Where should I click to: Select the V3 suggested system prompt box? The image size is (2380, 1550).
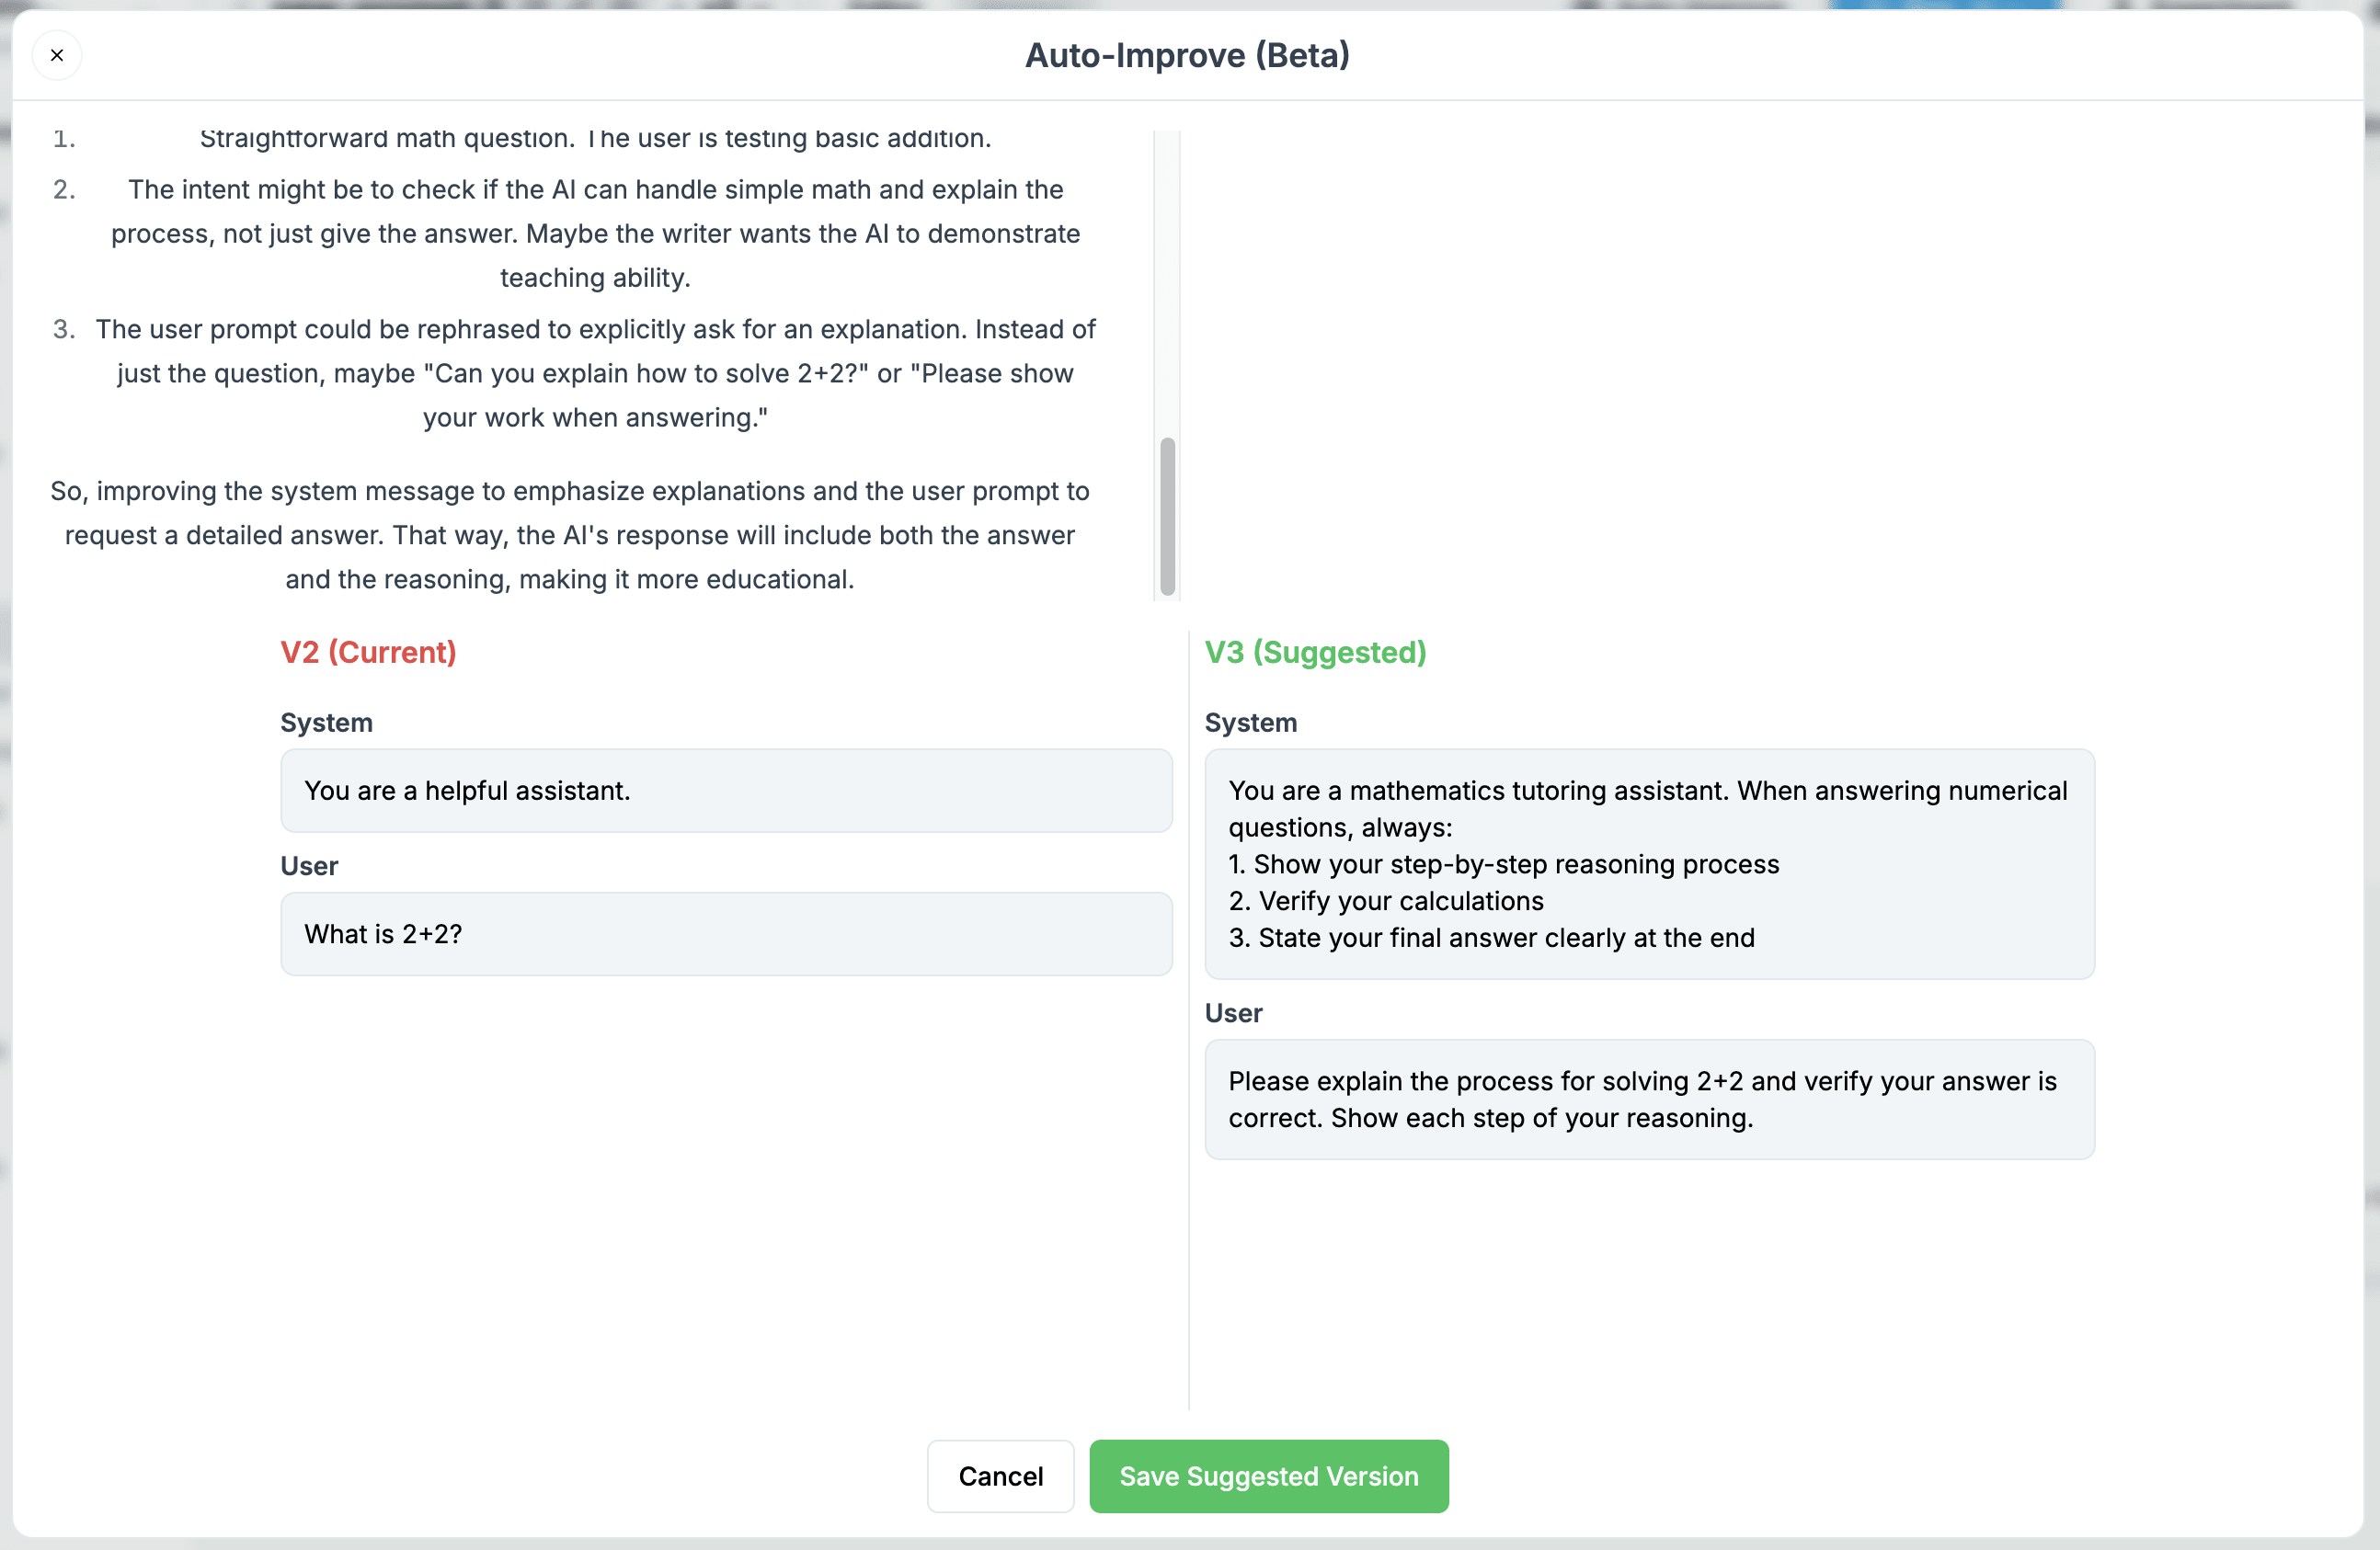1649,864
